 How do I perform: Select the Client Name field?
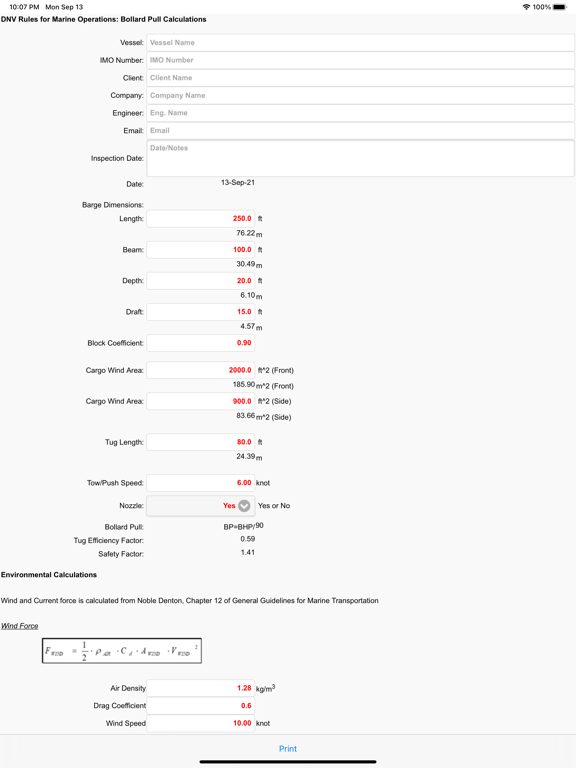(360, 78)
